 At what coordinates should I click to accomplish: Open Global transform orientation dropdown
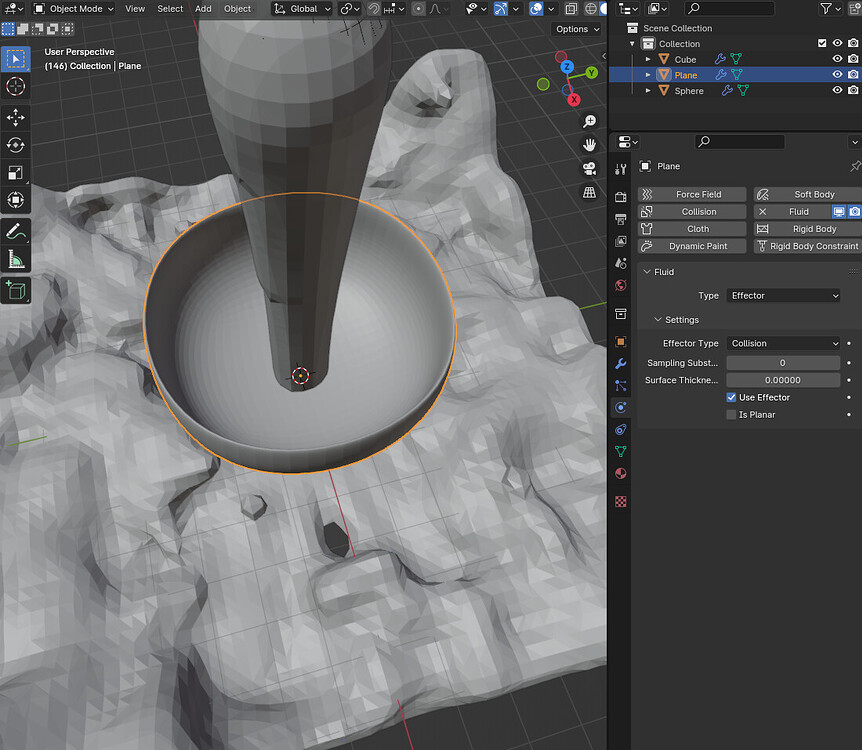302,9
